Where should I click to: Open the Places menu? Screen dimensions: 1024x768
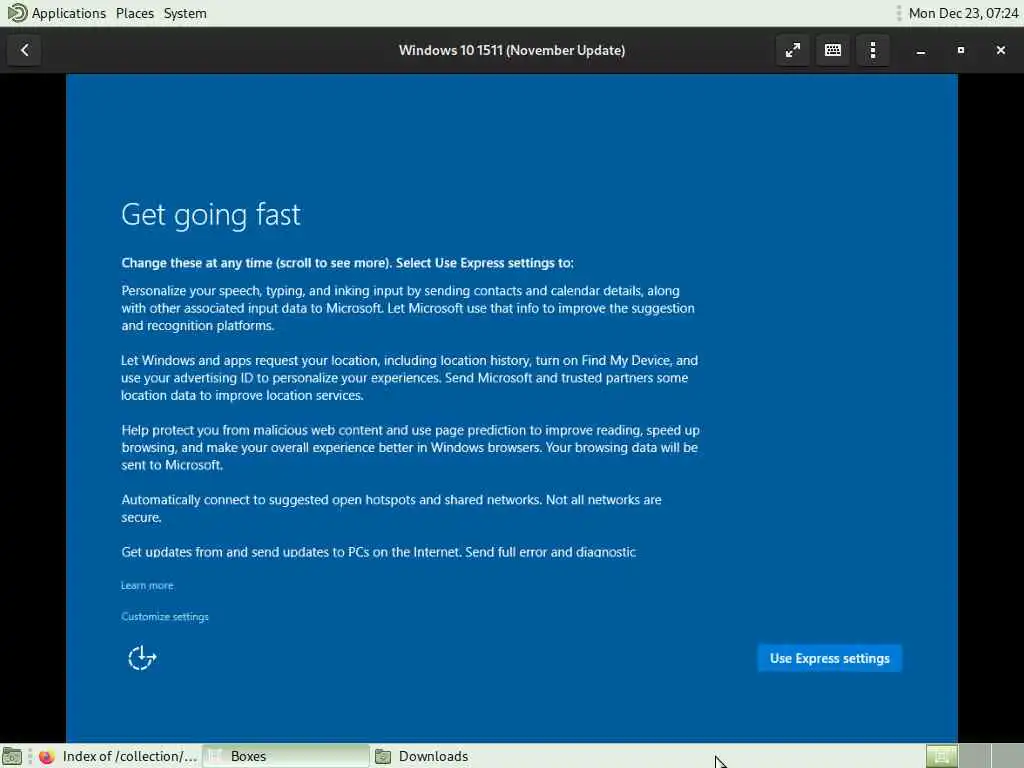(x=135, y=13)
